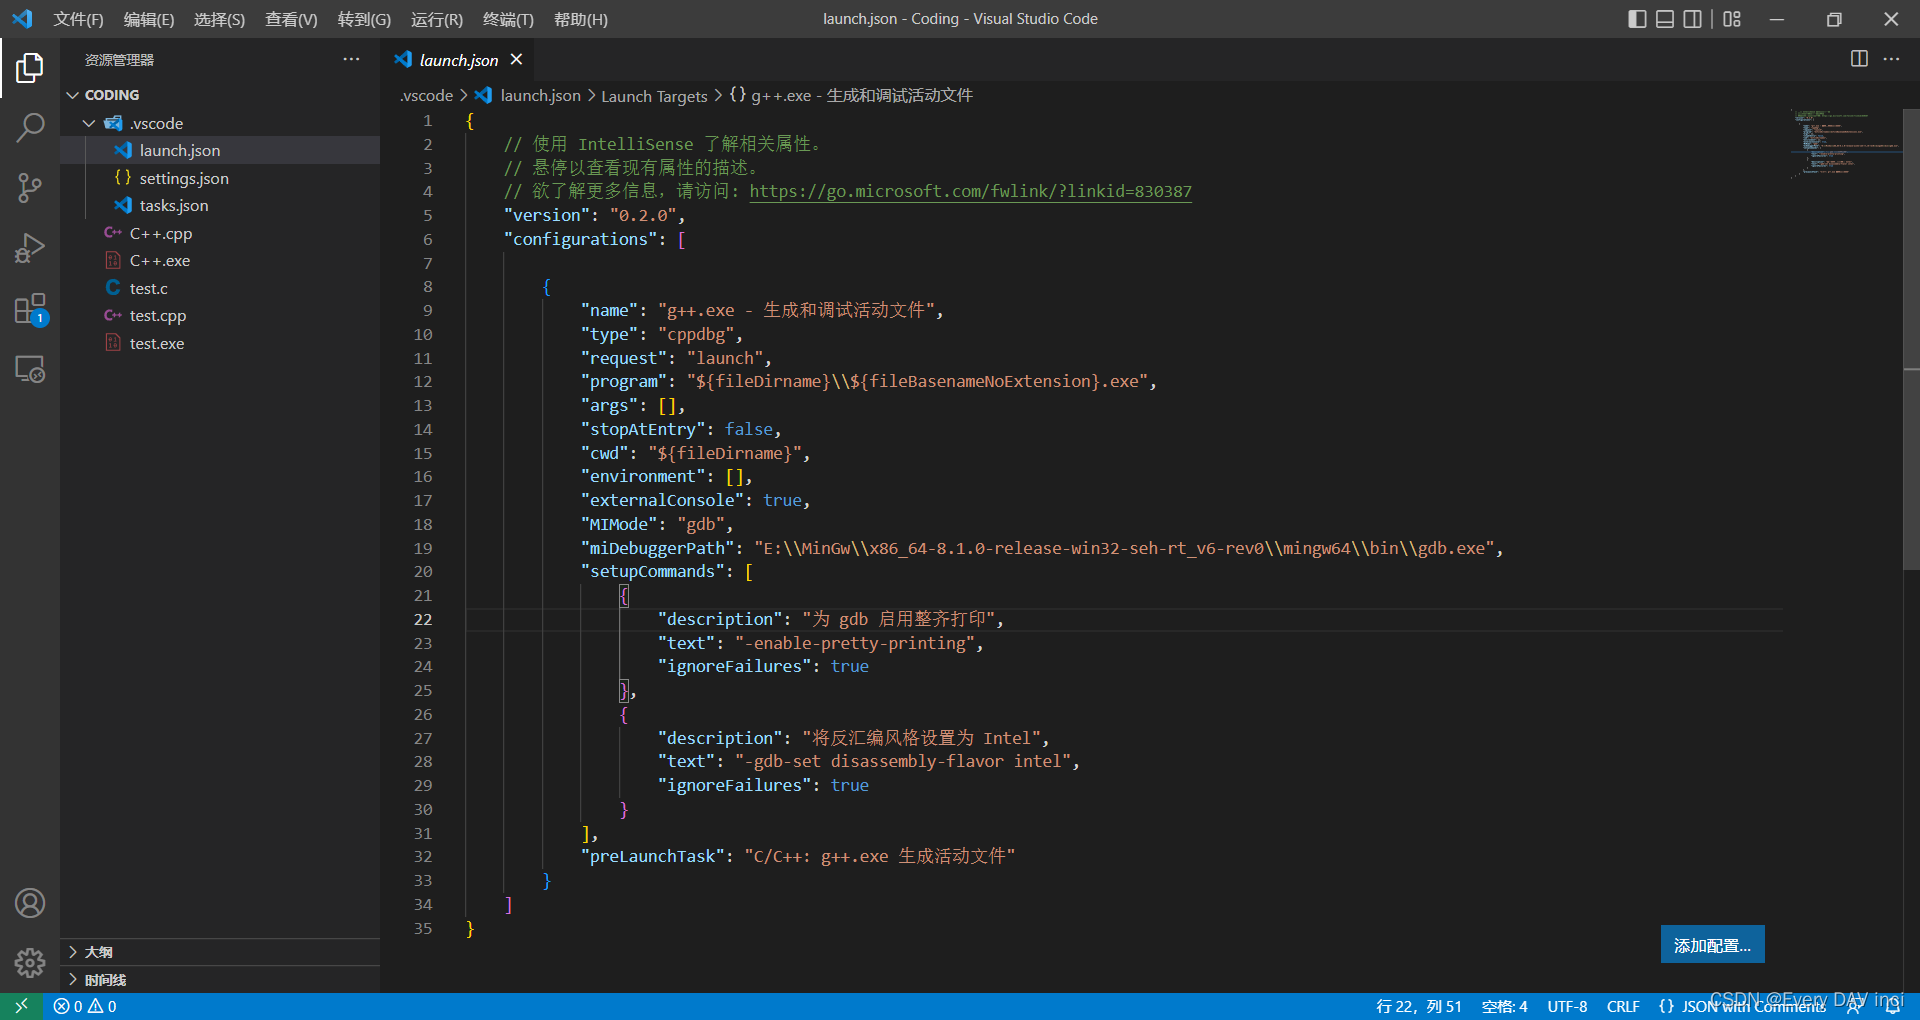
Task: Open the 查看(V) menu
Action: [291, 19]
